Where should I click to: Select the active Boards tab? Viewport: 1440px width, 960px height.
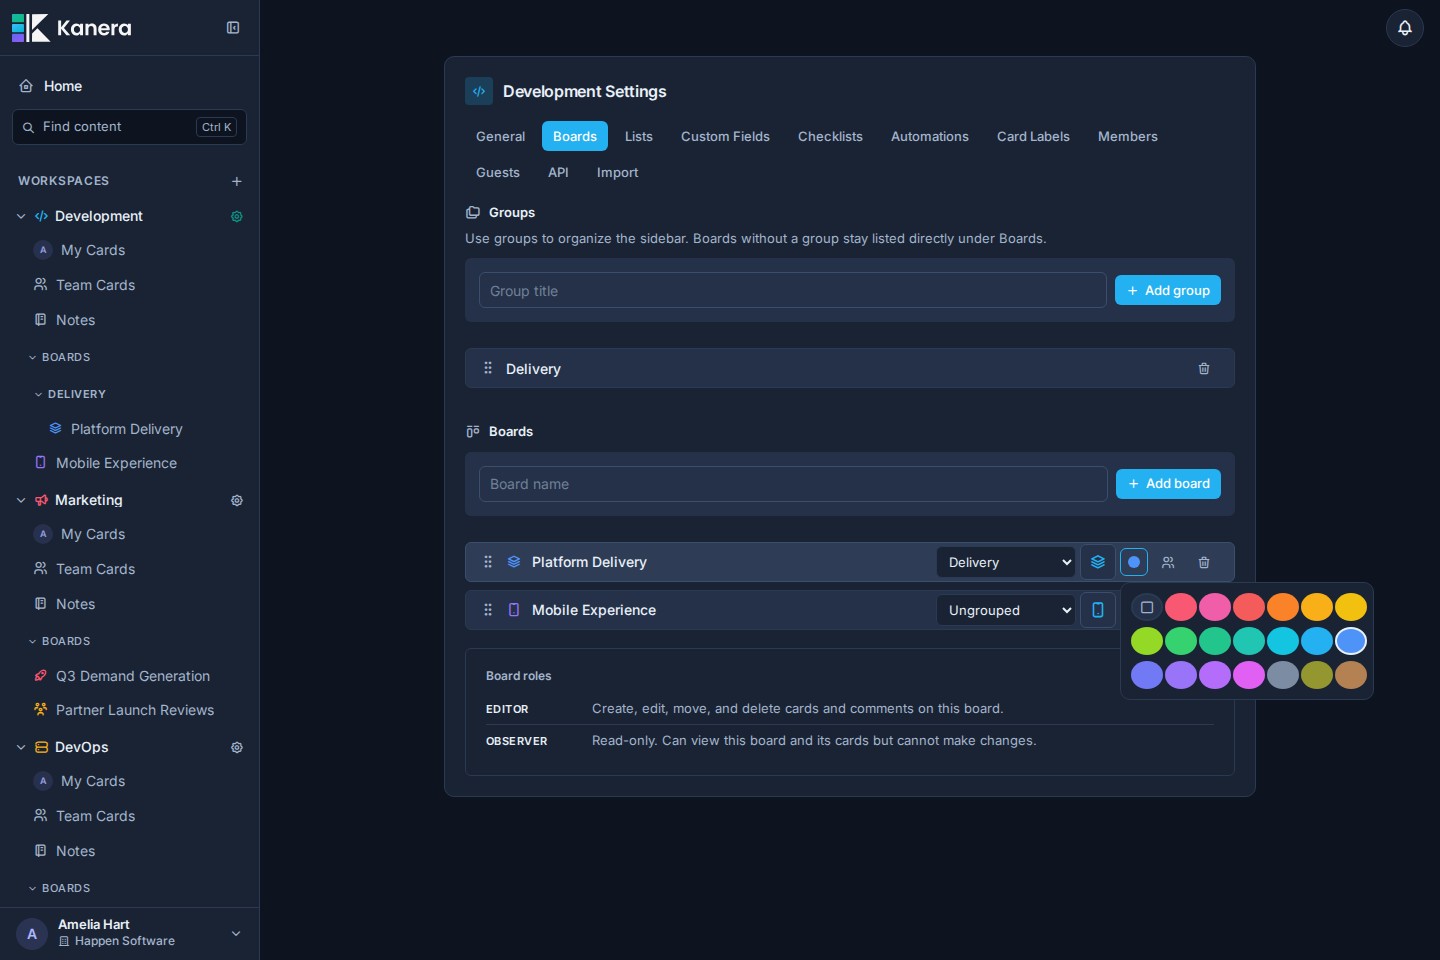coord(575,136)
